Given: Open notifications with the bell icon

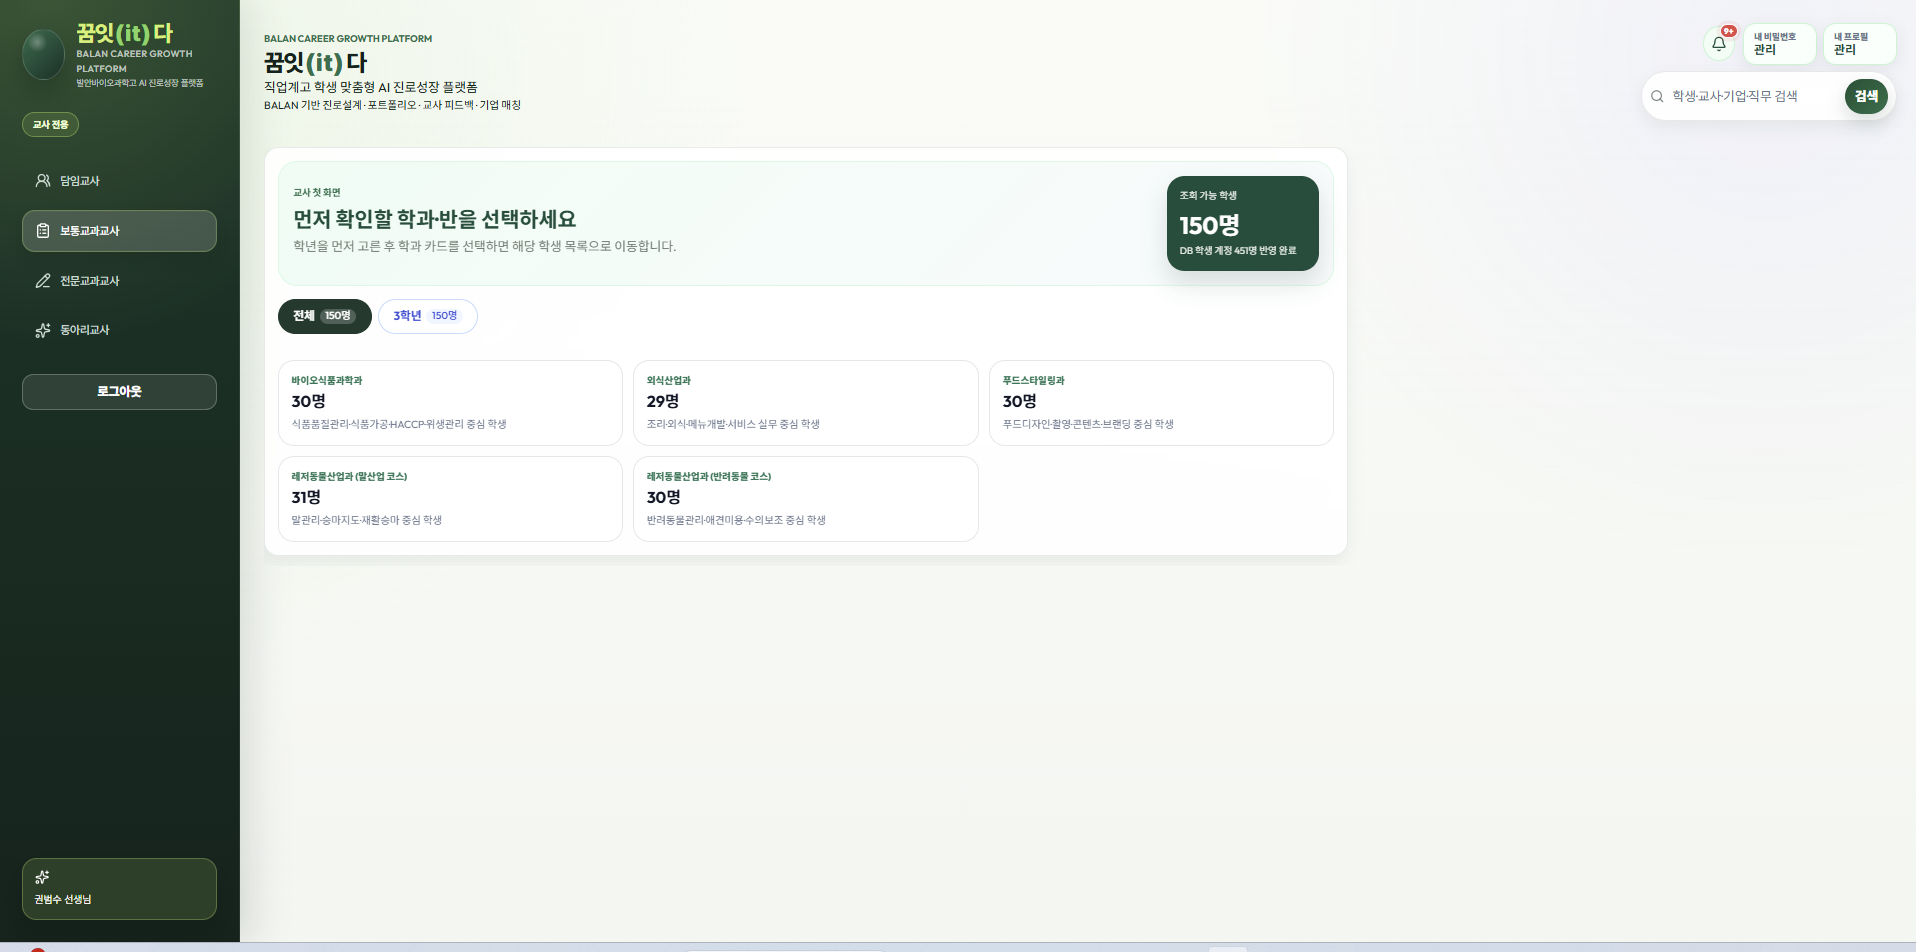Looking at the screenshot, I should (1719, 44).
